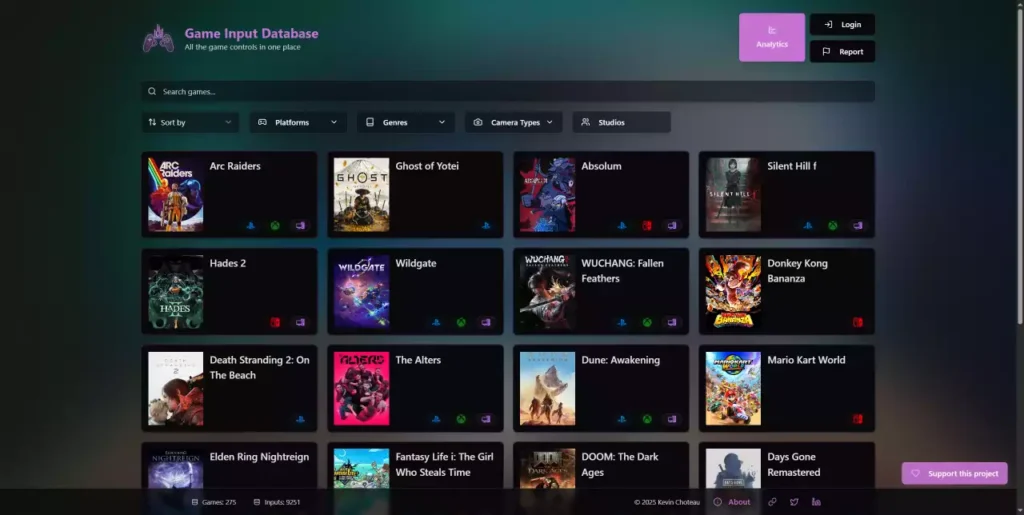Open Days Gone Remastered title
This screenshot has height=515, width=1024.
pos(793,465)
